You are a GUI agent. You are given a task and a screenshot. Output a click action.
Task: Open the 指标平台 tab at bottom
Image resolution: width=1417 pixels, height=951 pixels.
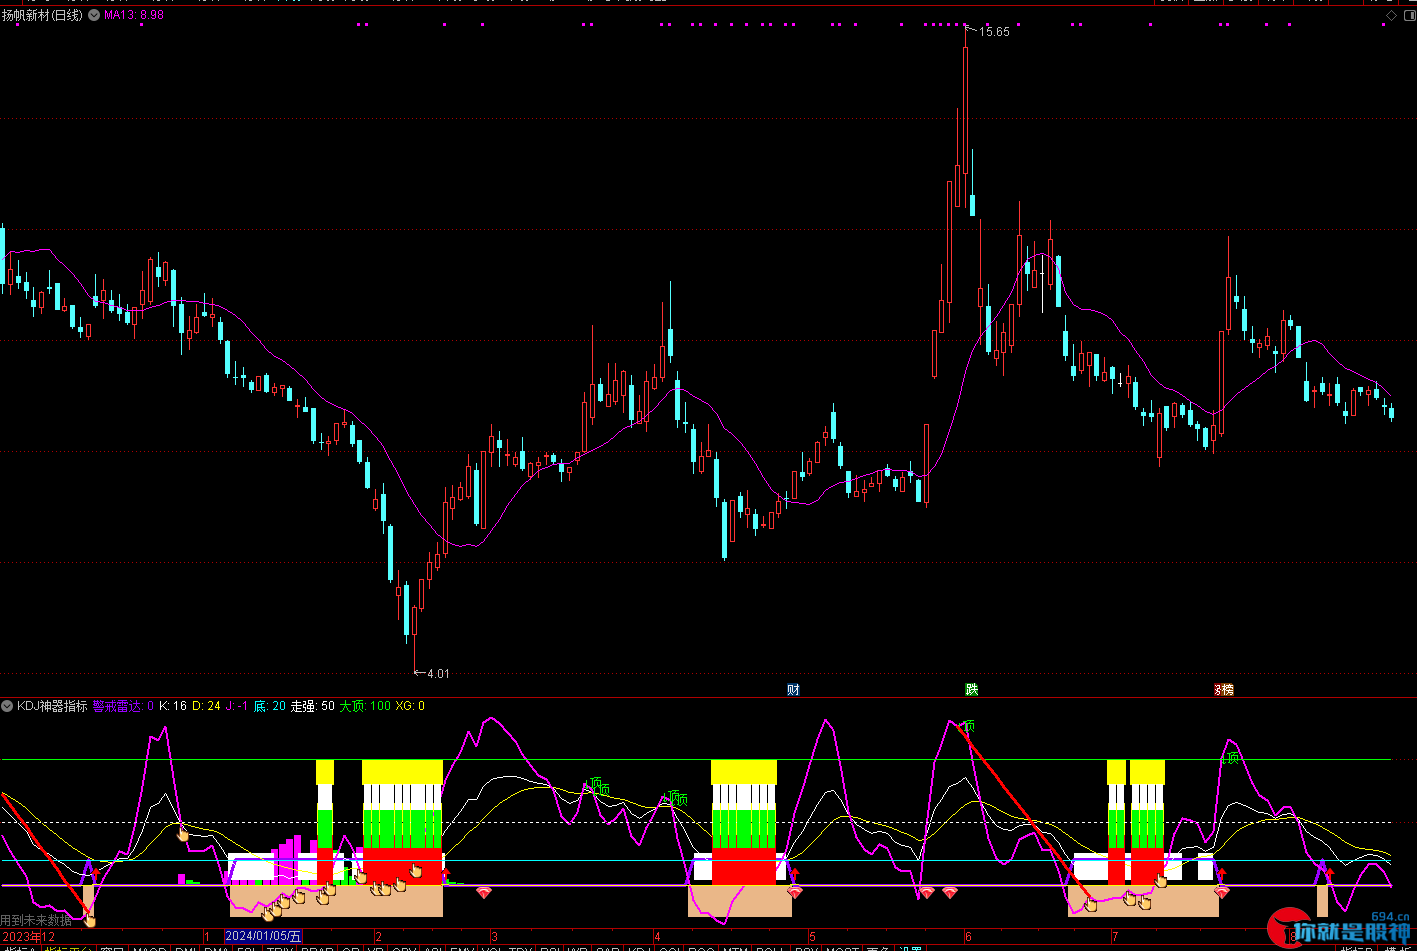pos(68,947)
